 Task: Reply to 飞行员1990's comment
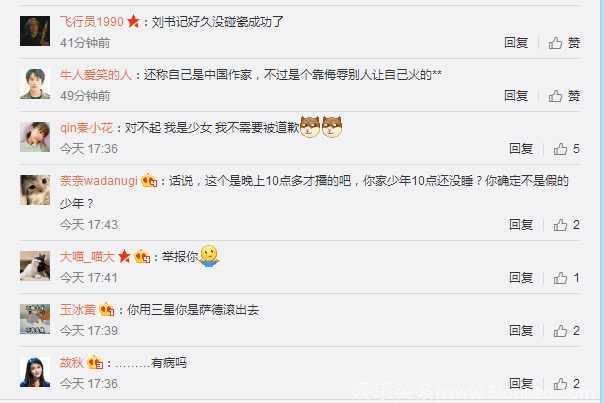[516, 43]
